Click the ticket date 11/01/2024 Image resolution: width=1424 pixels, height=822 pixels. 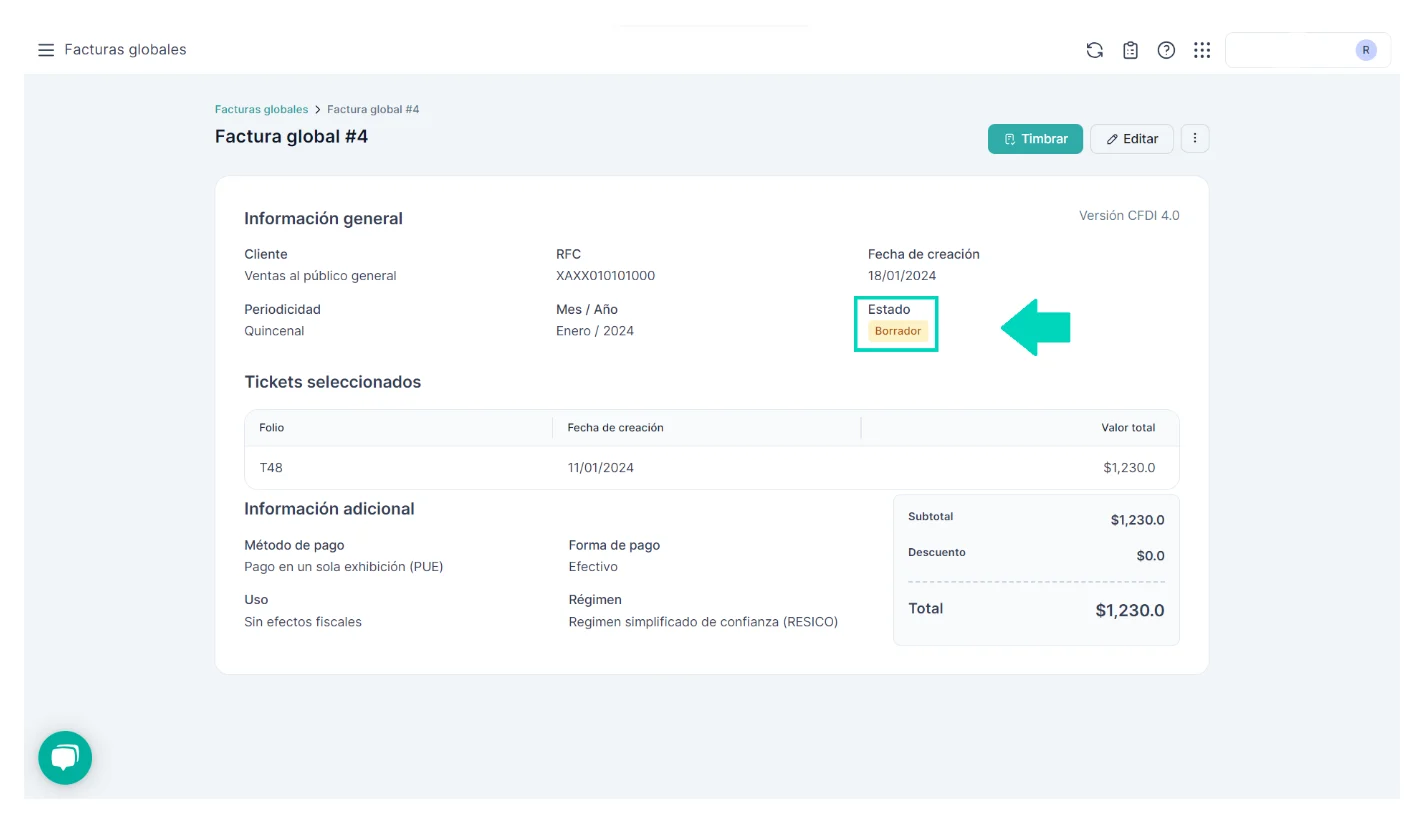click(x=601, y=467)
